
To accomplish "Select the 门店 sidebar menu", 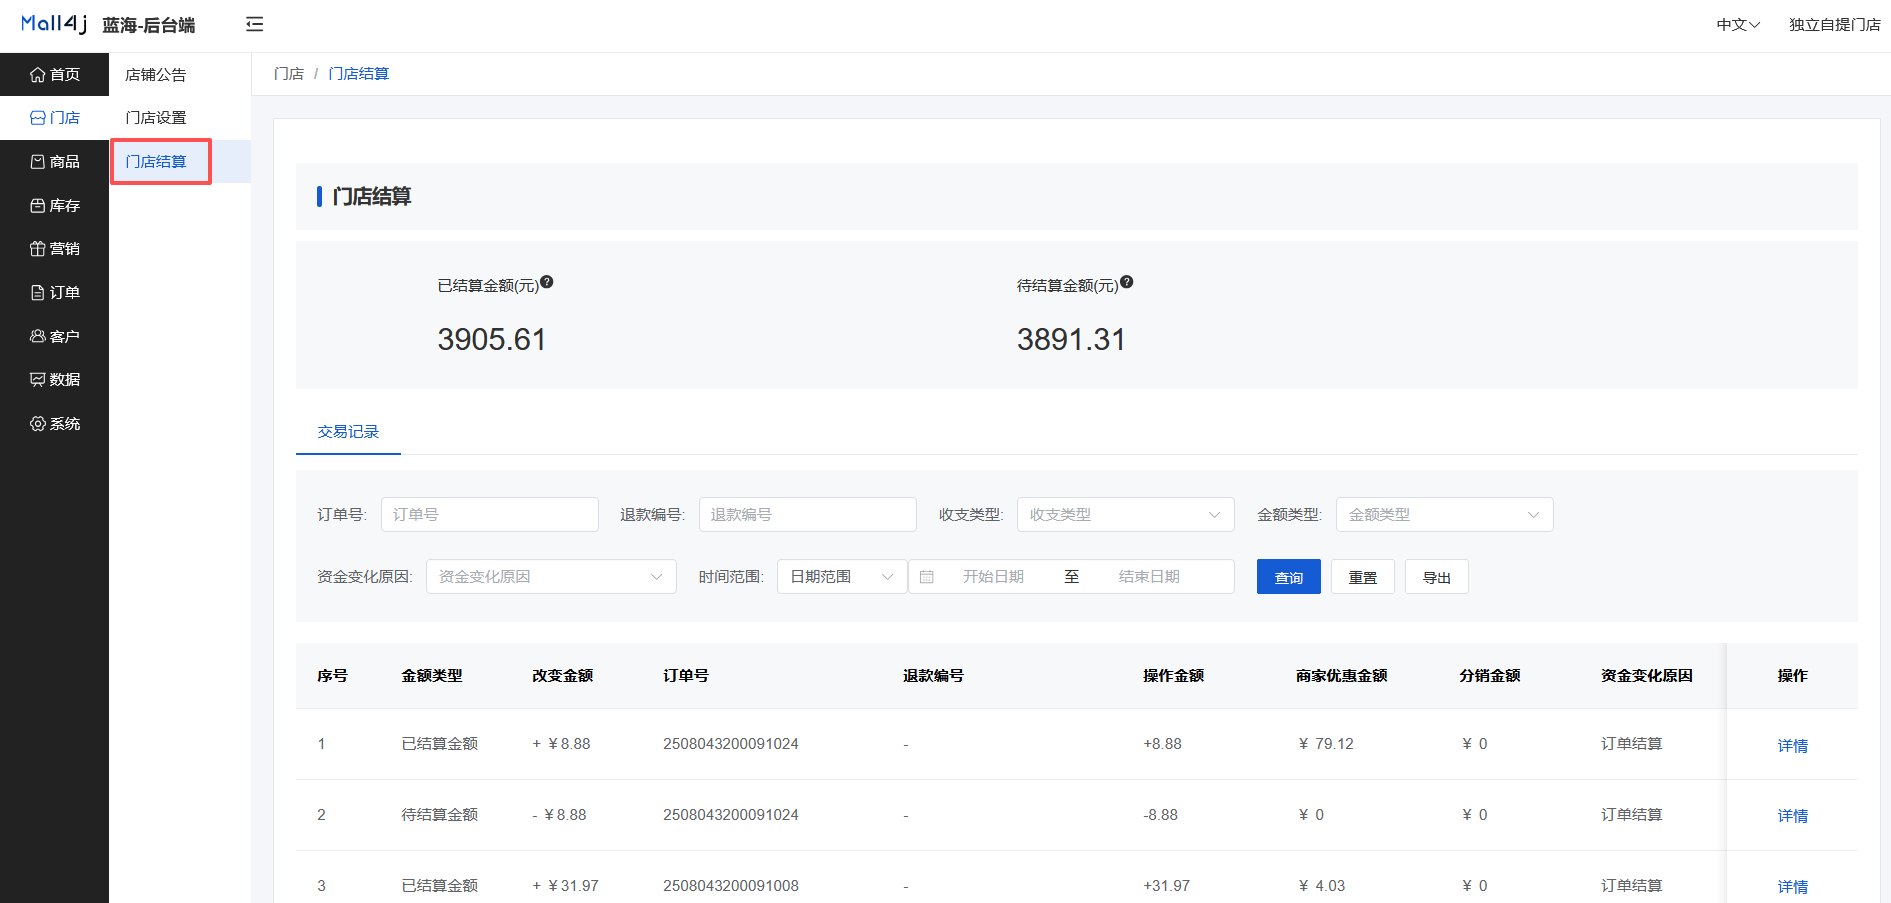I will tap(54, 118).
